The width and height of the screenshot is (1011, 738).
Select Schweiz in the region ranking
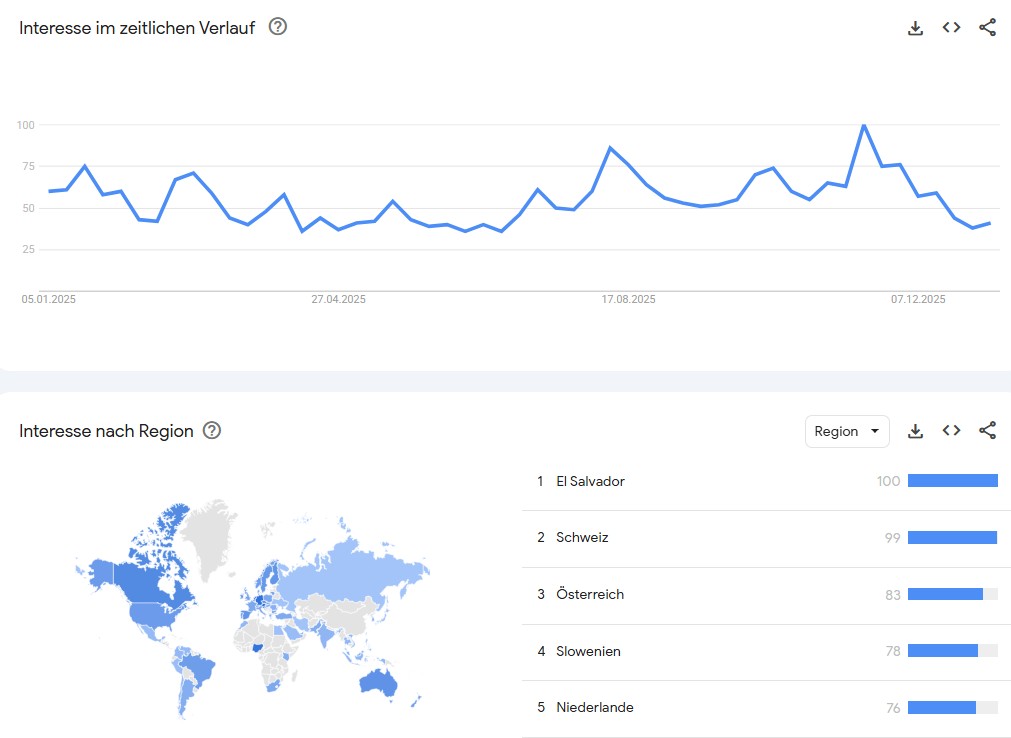[x=582, y=538]
